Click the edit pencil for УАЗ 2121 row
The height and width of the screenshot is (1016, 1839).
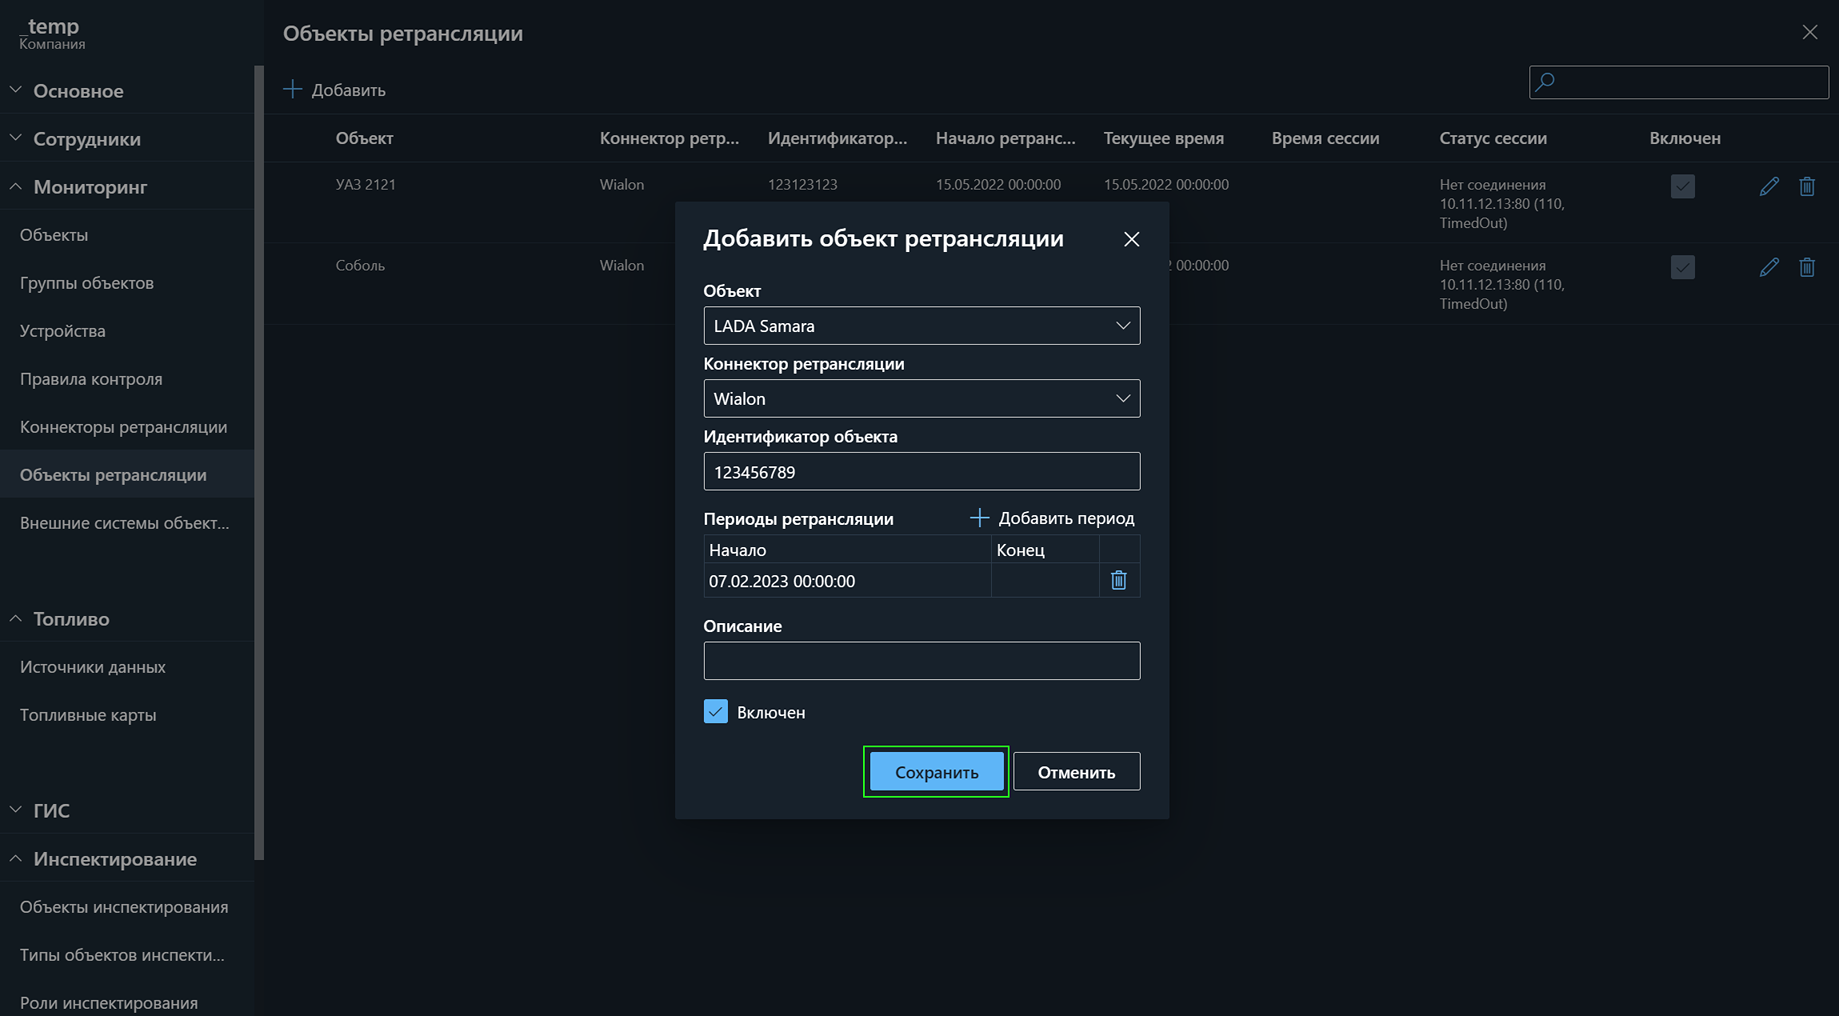point(1768,186)
